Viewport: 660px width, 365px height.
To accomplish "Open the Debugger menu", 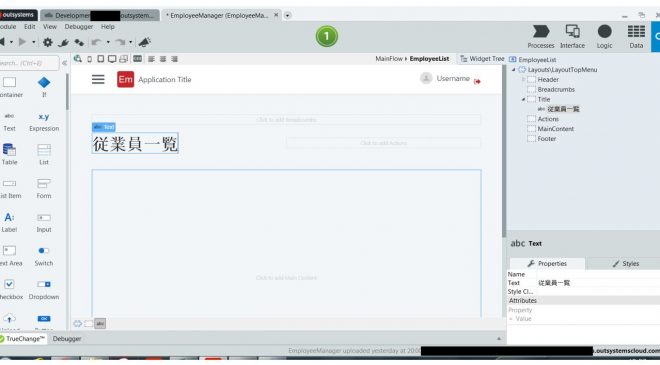I will click(x=79, y=27).
